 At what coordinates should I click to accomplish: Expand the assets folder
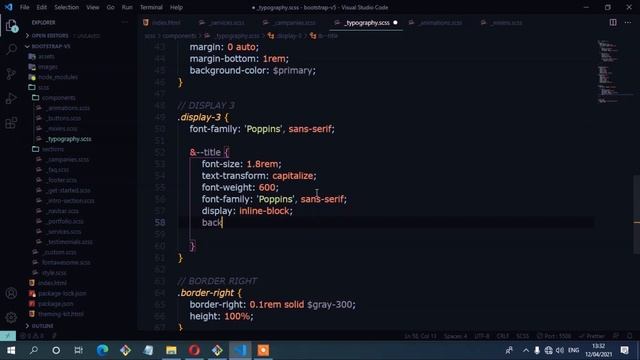46,56
